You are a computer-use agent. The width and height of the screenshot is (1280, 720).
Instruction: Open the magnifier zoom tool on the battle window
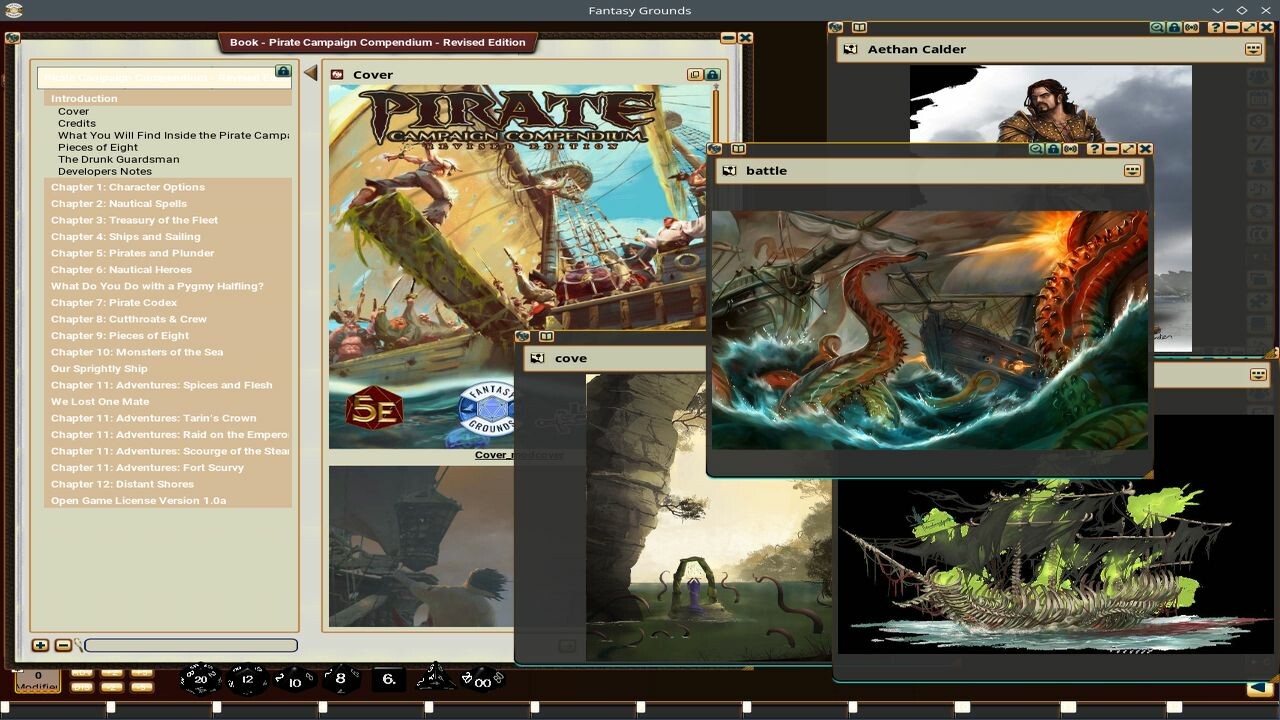[x=1036, y=148]
